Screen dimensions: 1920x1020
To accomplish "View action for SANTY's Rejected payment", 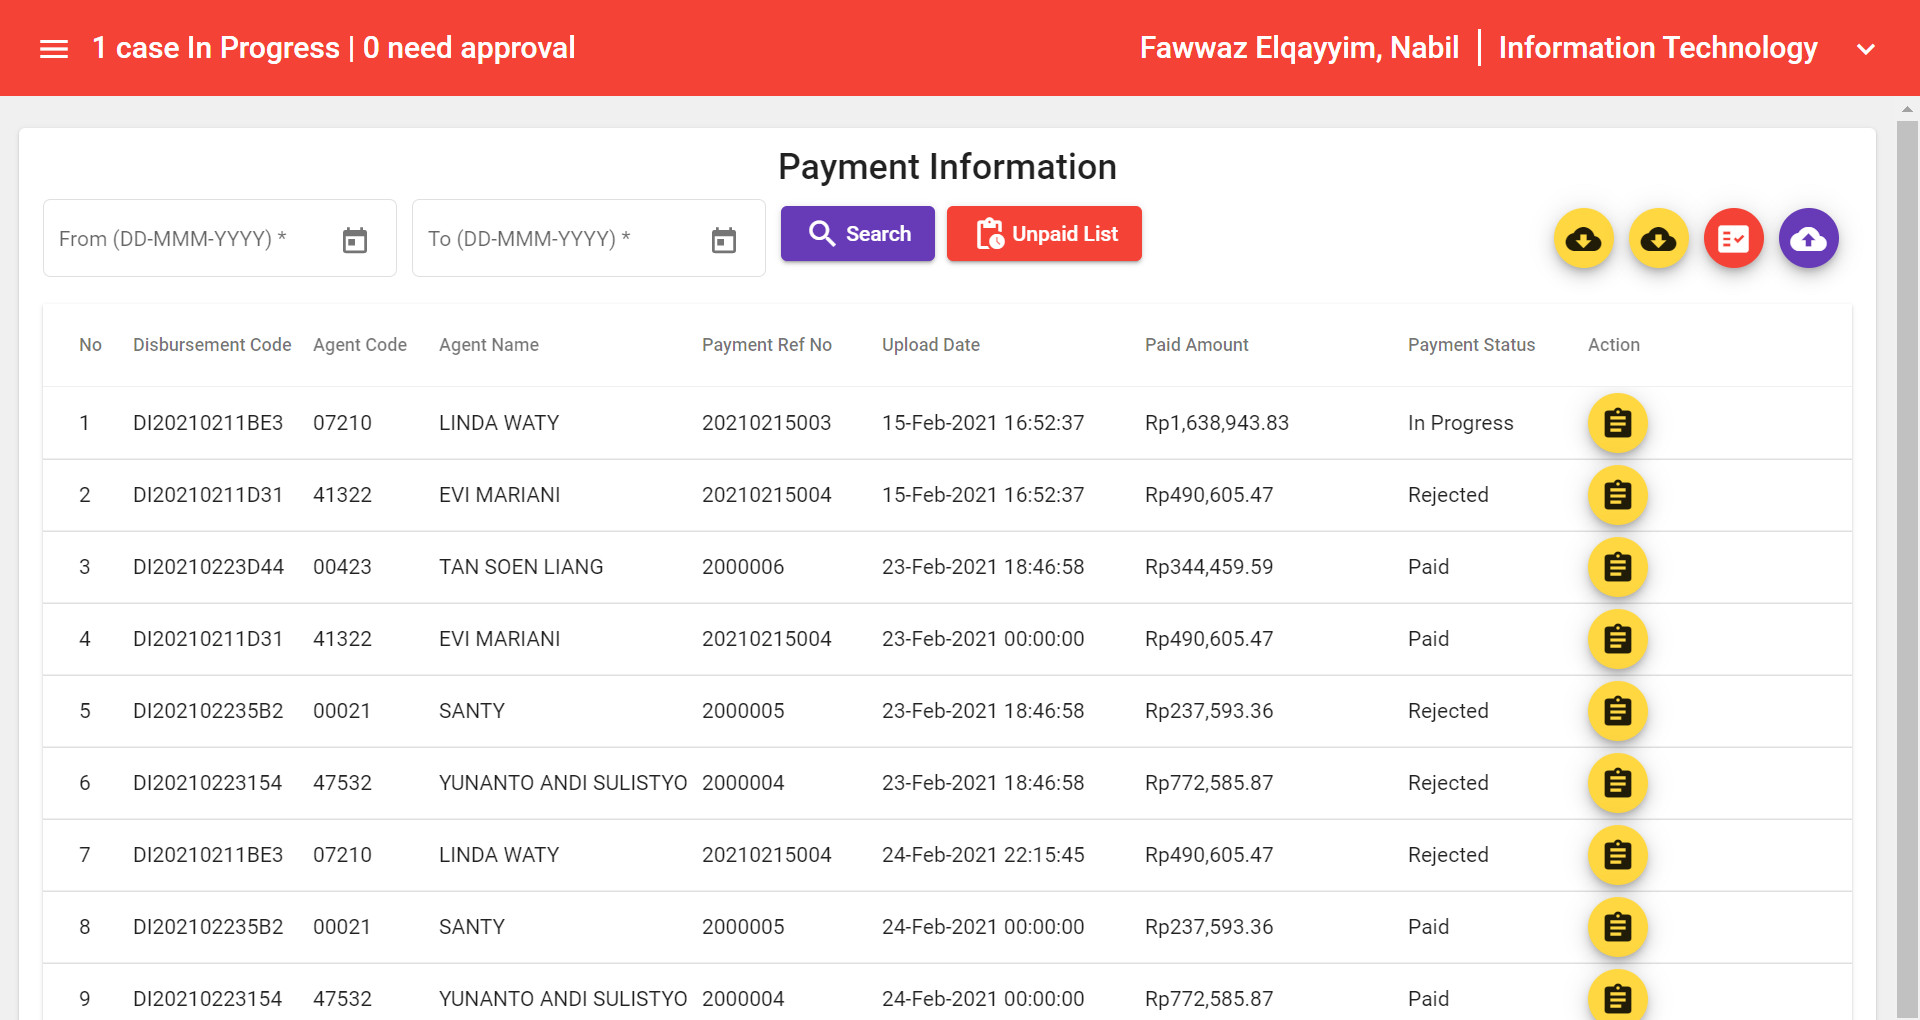I will click(x=1617, y=711).
